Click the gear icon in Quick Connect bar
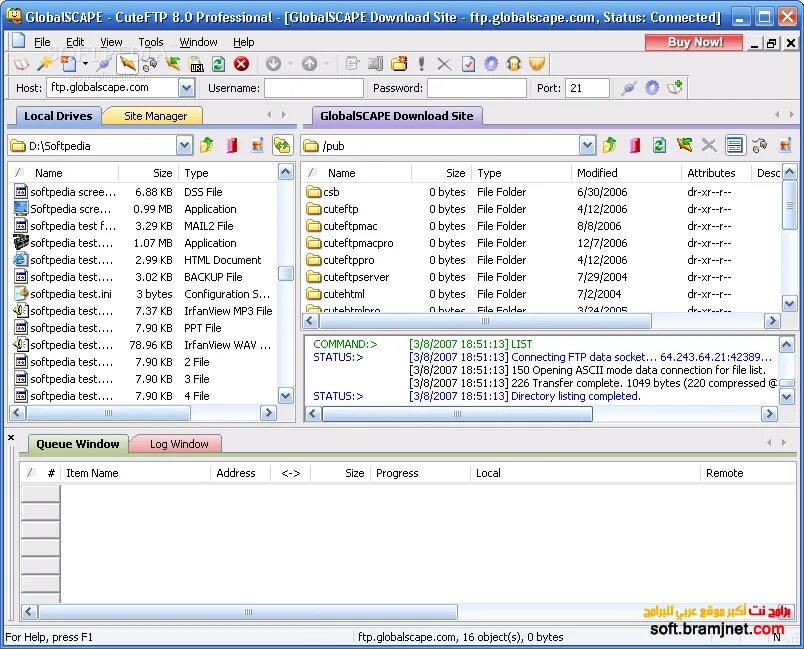This screenshot has height=649, width=804. point(652,88)
